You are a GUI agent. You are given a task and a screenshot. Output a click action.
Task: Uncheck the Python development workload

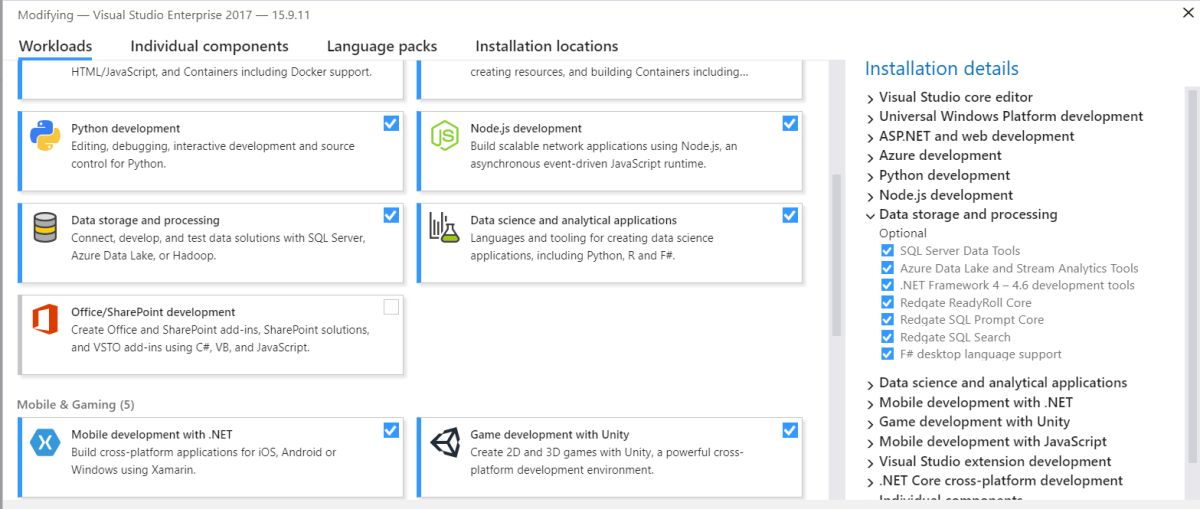(x=391, y=123)
